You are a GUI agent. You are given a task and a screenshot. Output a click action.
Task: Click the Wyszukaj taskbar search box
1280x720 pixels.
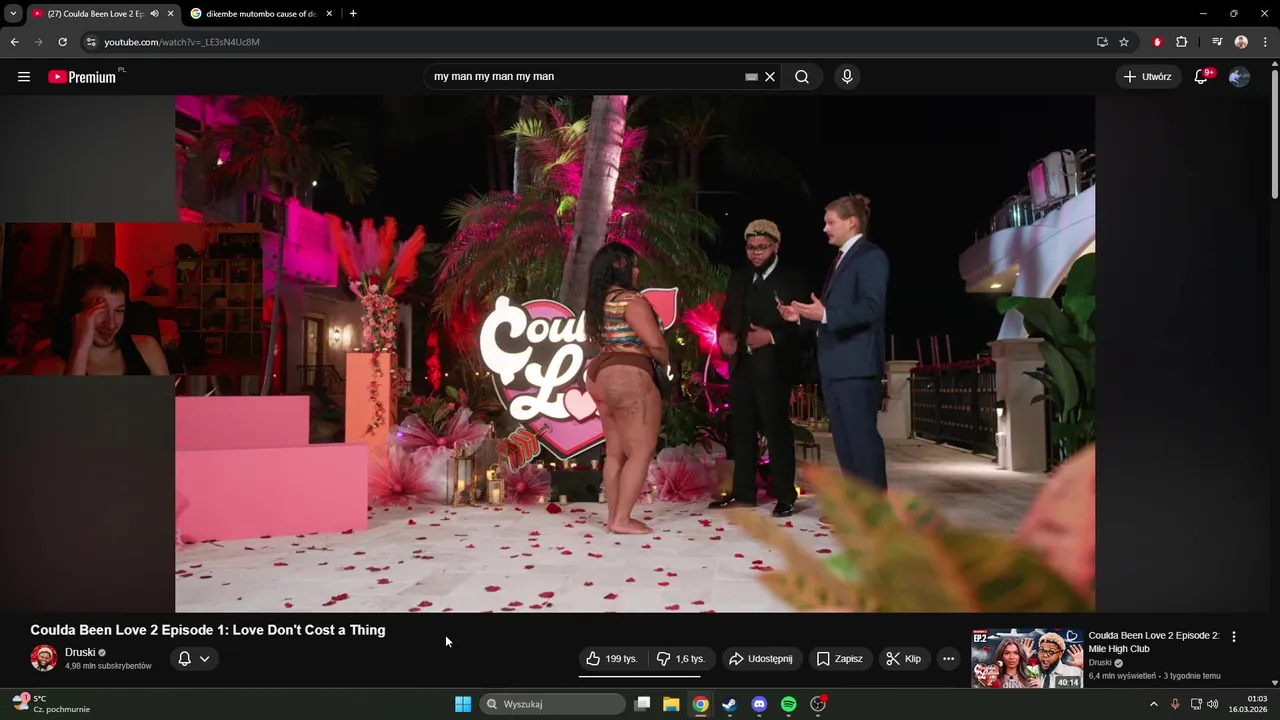click(553, 704)
